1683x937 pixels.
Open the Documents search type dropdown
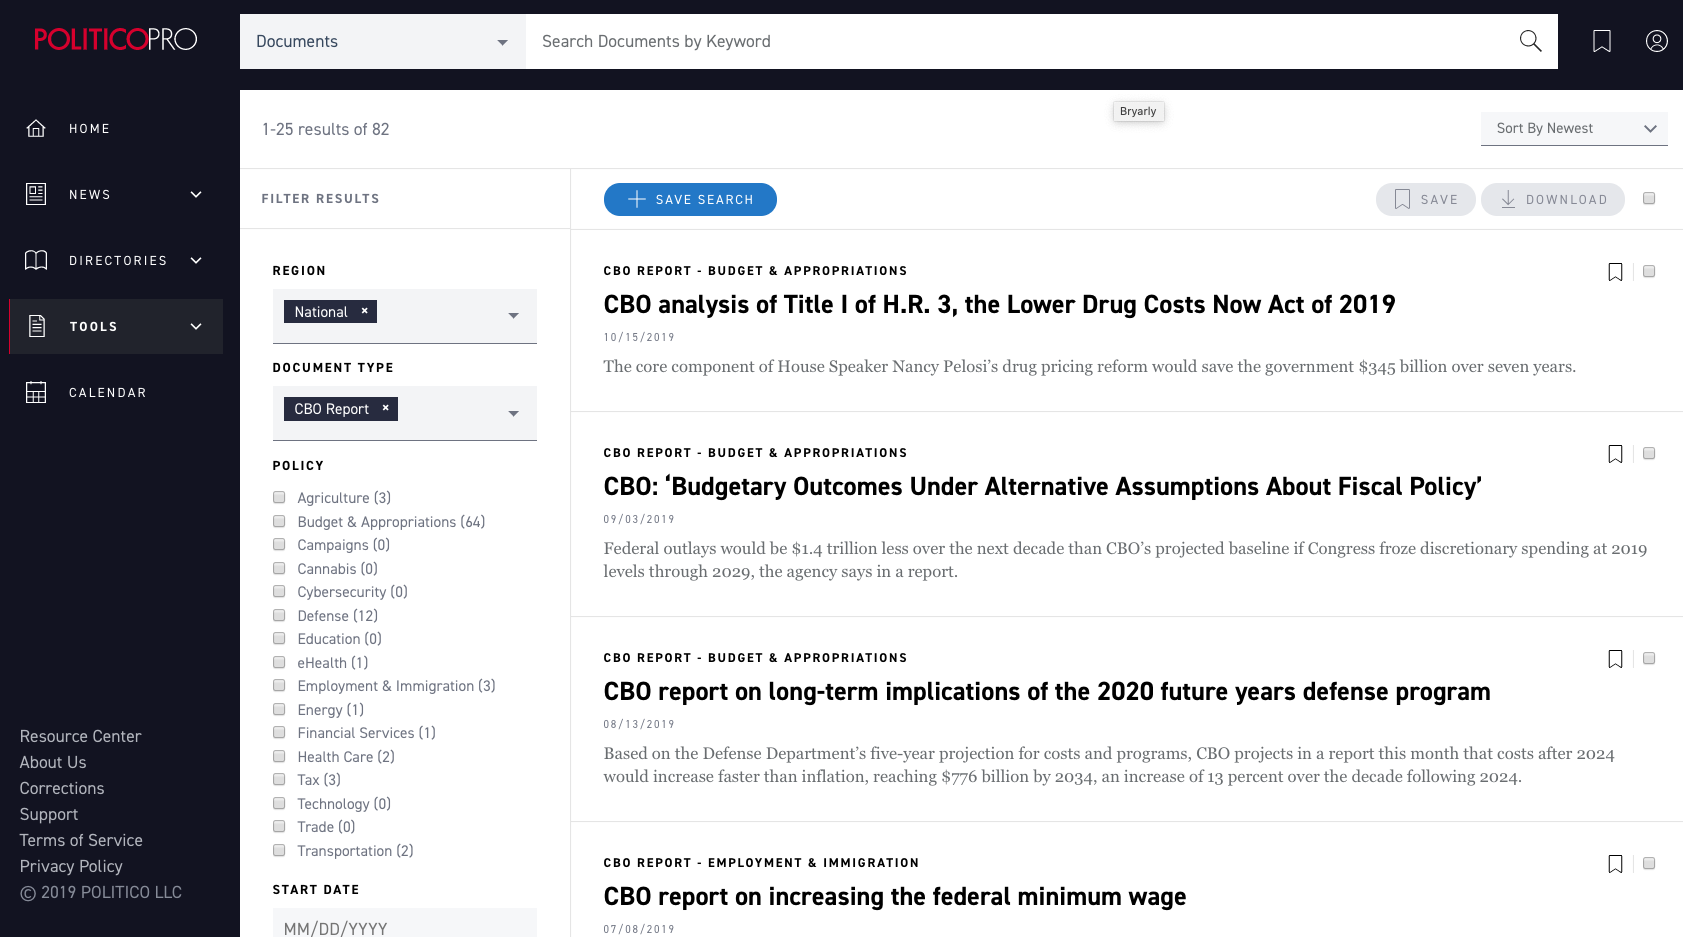click(383, 41)
